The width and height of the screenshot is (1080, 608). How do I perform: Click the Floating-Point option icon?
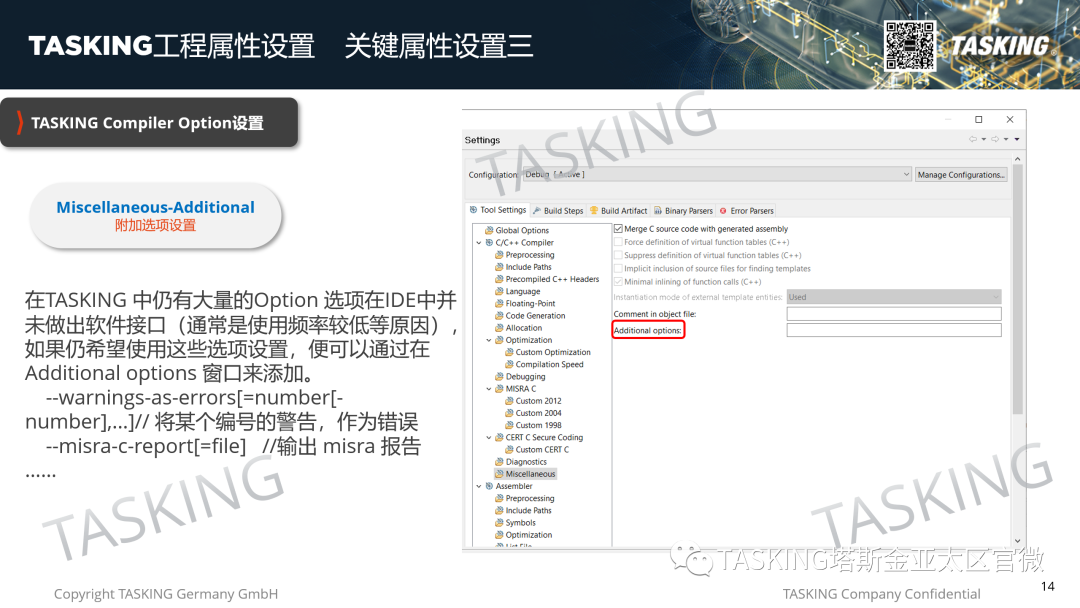[x=499, y=304]
